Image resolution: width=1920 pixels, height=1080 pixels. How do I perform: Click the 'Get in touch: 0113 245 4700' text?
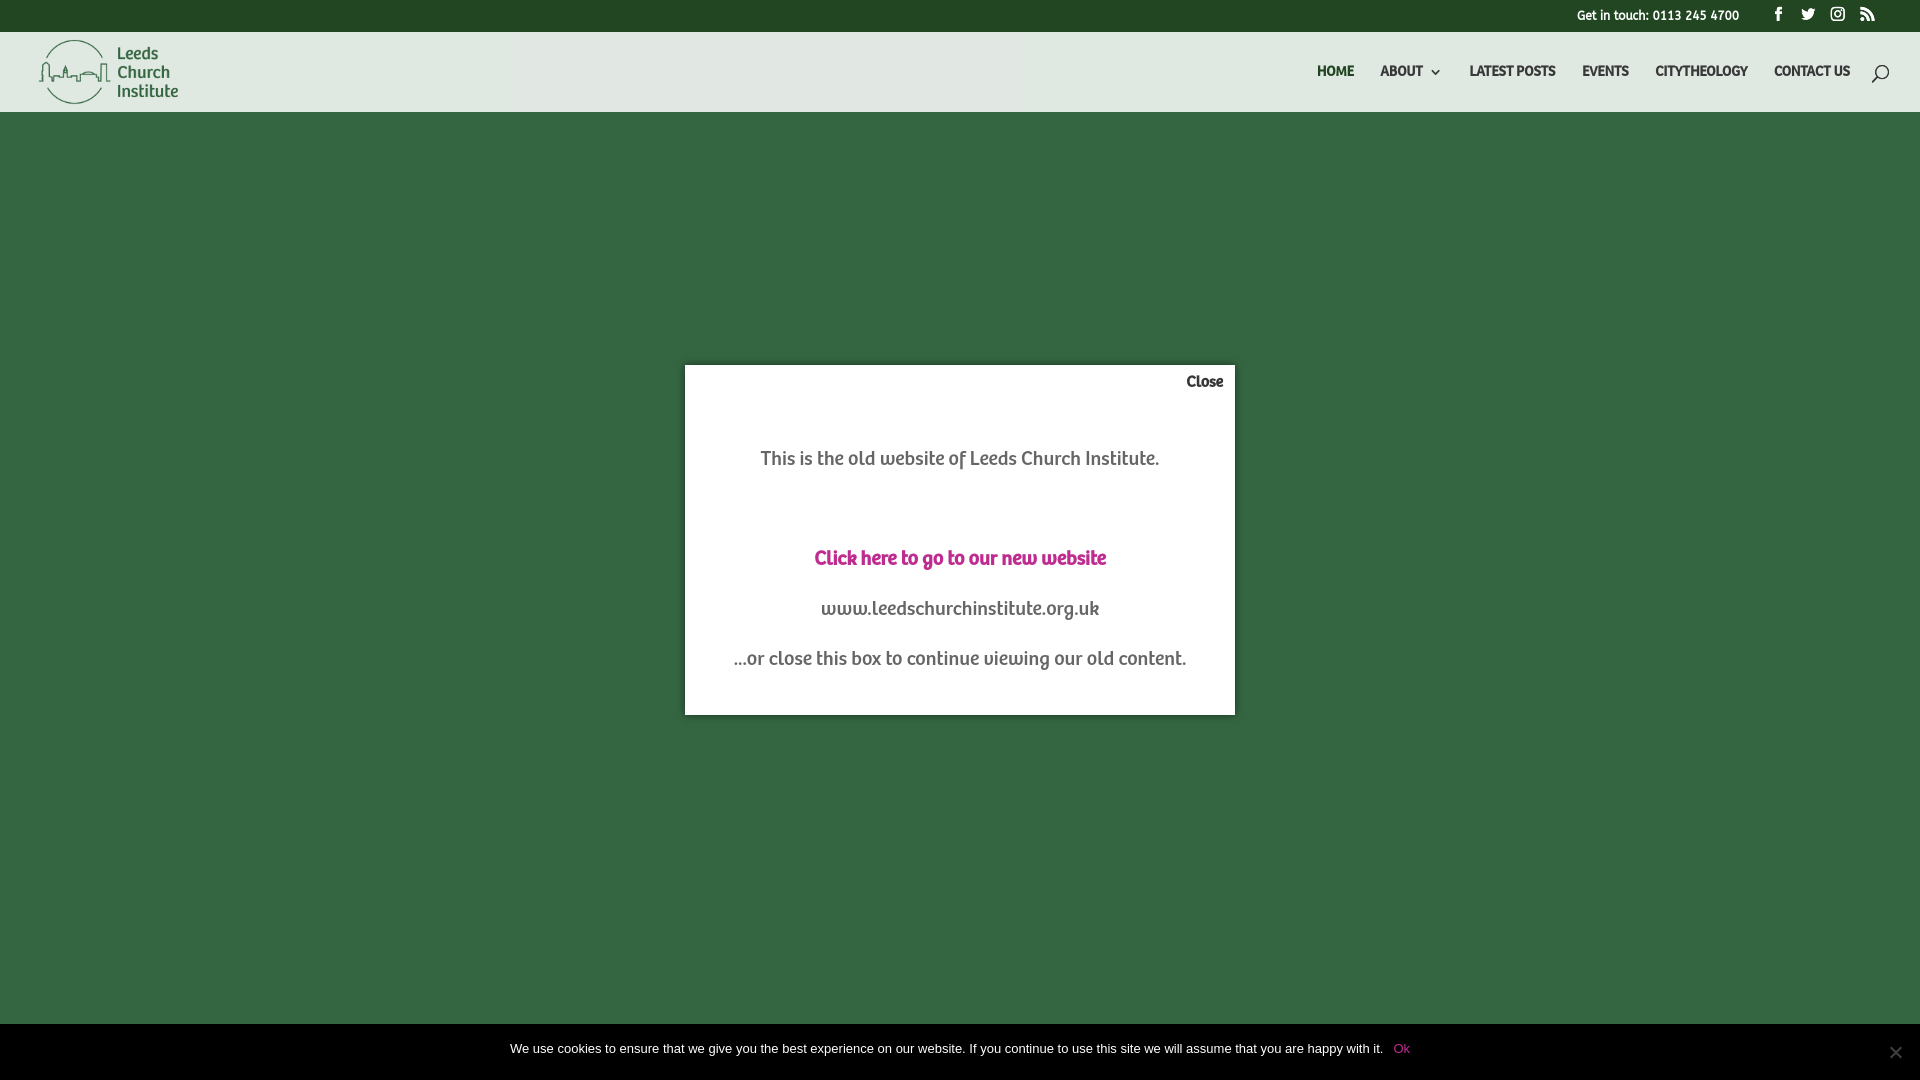(x=1658, y=16)
